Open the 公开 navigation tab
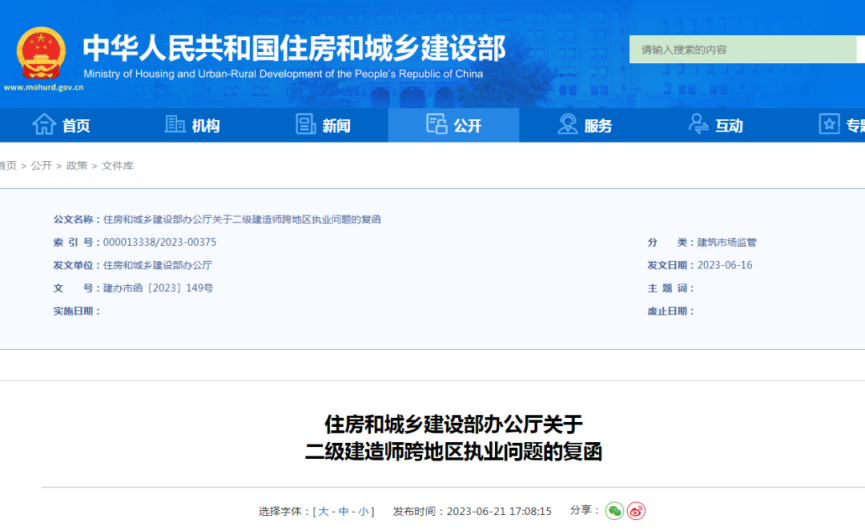The width and height of the screenshot is (865, 531). tap(453, 125)
